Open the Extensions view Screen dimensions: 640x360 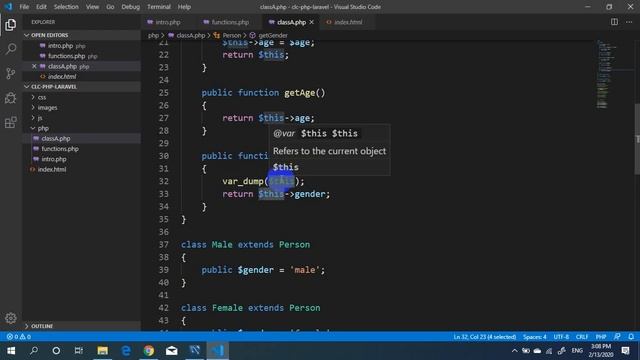point(11,122)
